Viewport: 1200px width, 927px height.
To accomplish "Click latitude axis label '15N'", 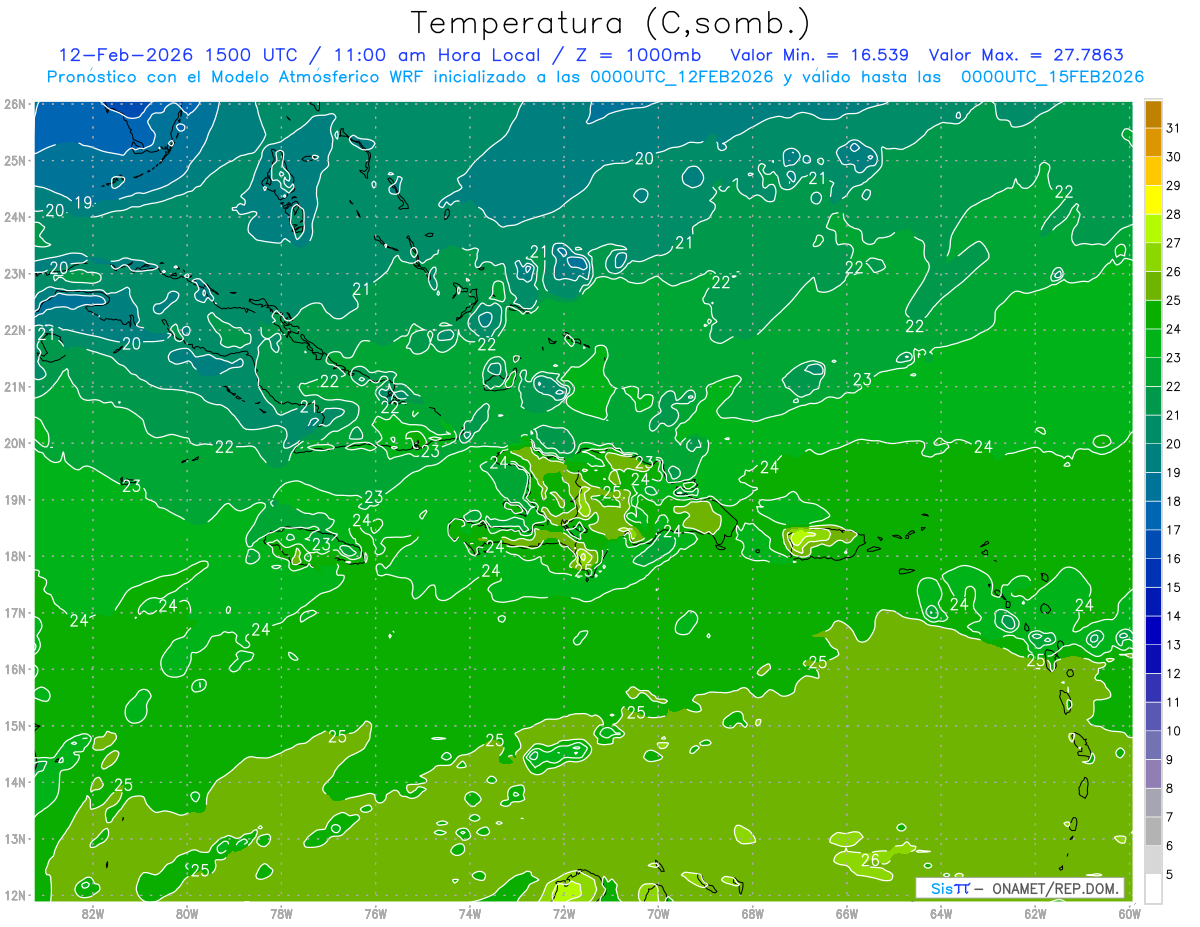I will point(15,726).
